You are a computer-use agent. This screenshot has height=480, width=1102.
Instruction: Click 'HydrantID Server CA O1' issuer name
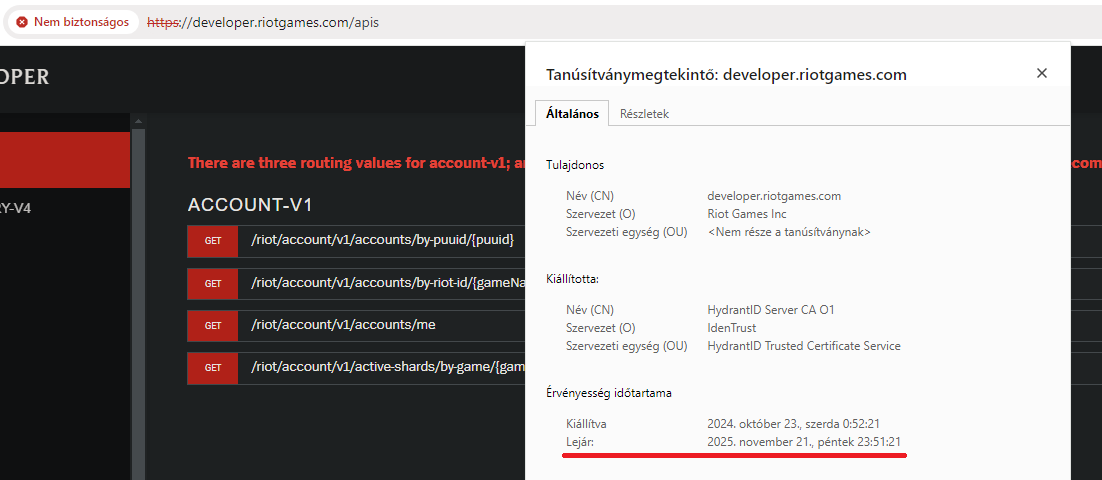coord(771,310)
